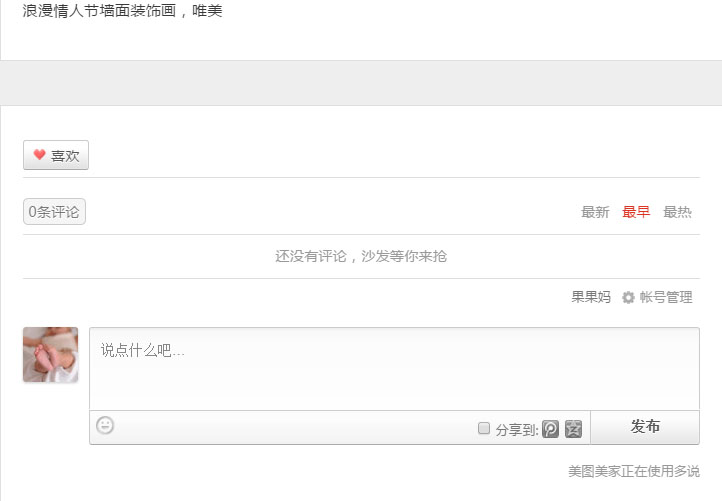Sort comments by 最热

click(x=677, y=212)
